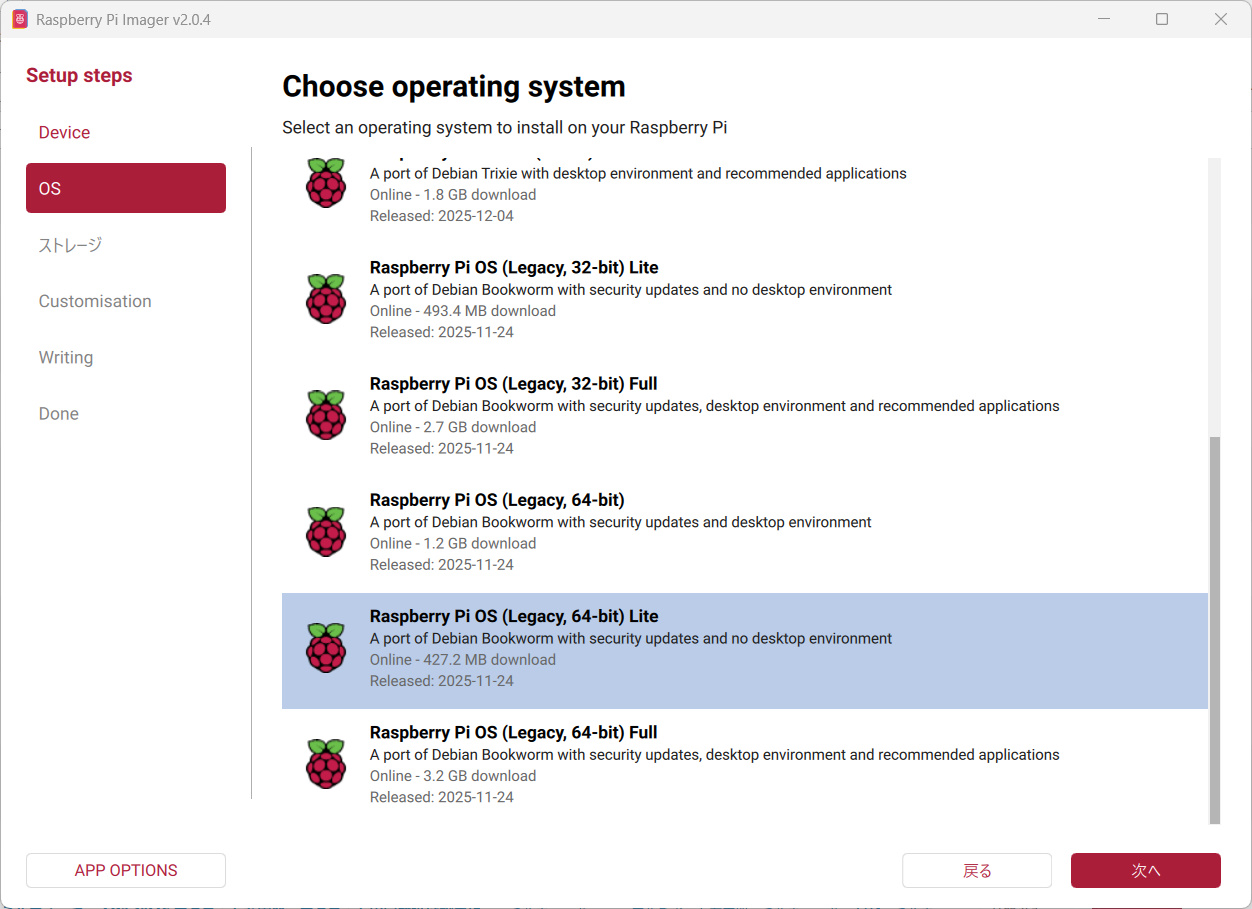Click raspberry icon for Legacy 32-bit Full
Image resolution: width=1252 pixels, height=909 pixels.
[326, 415]
